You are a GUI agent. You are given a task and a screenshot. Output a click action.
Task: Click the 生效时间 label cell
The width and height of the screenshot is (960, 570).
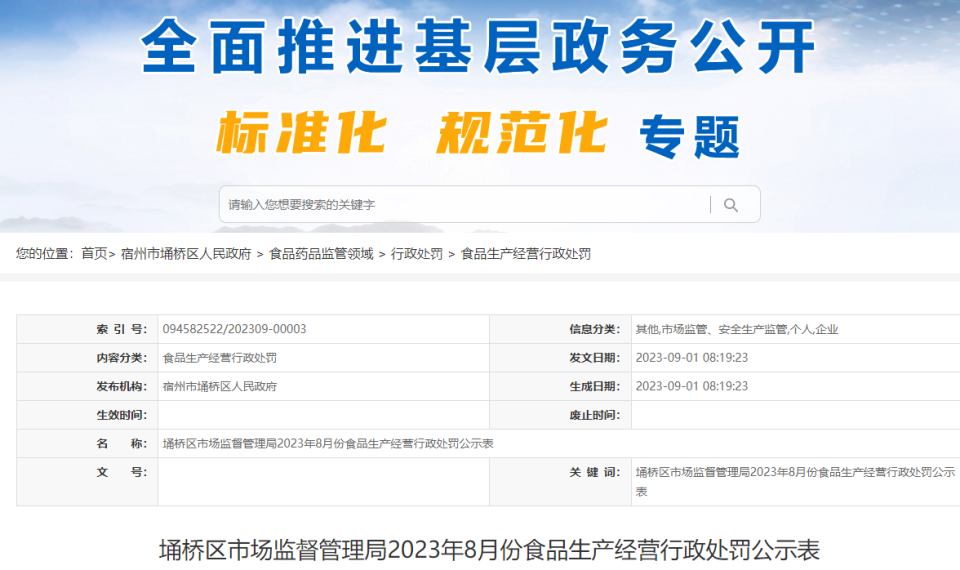pos(88,415)
